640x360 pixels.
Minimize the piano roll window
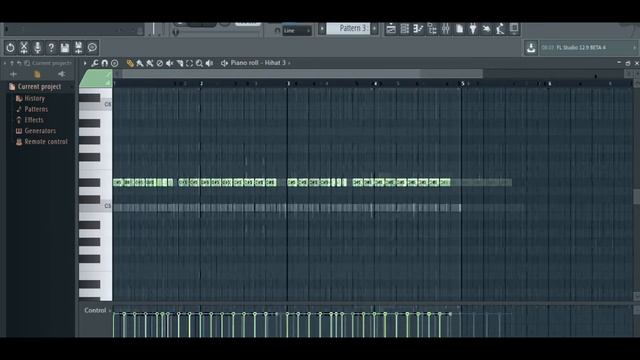coord(619,63)
